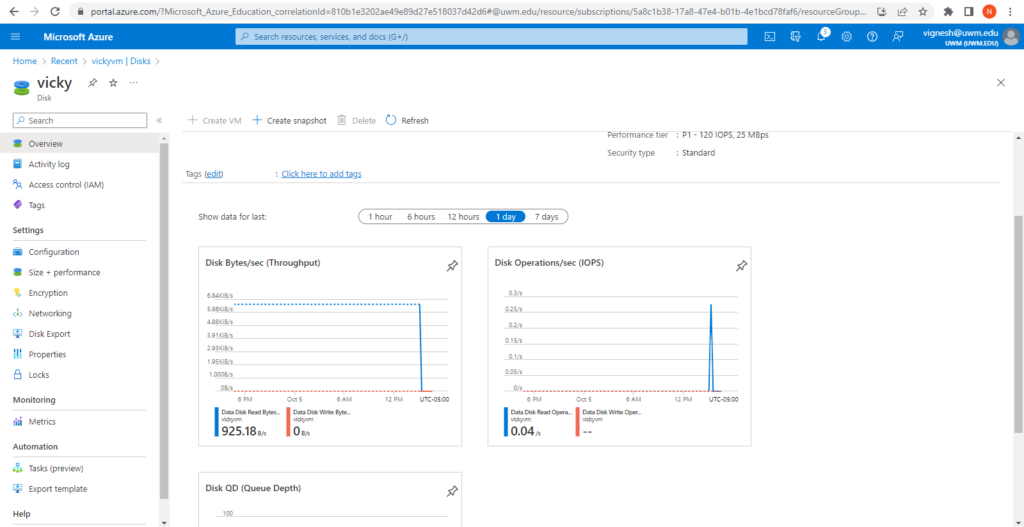Show data for last 6 hours
1024x527 pixels.
pyautogui.click(x=421, y=217)
